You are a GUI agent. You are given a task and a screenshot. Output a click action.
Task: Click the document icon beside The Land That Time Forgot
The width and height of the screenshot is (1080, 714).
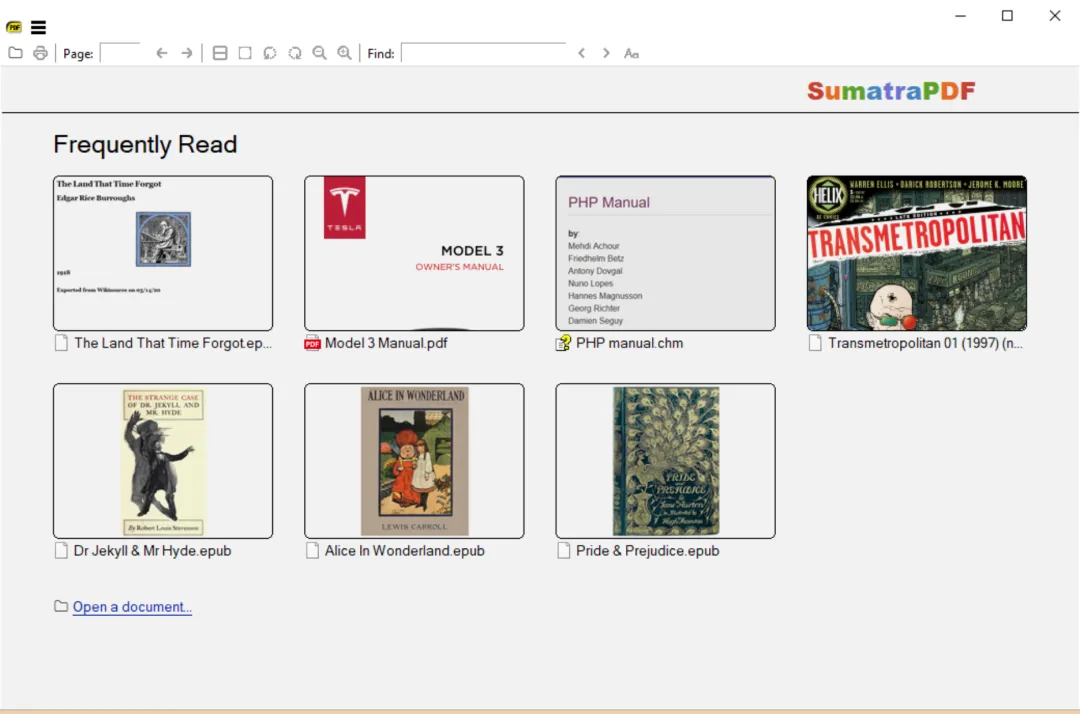pos(61,343)
